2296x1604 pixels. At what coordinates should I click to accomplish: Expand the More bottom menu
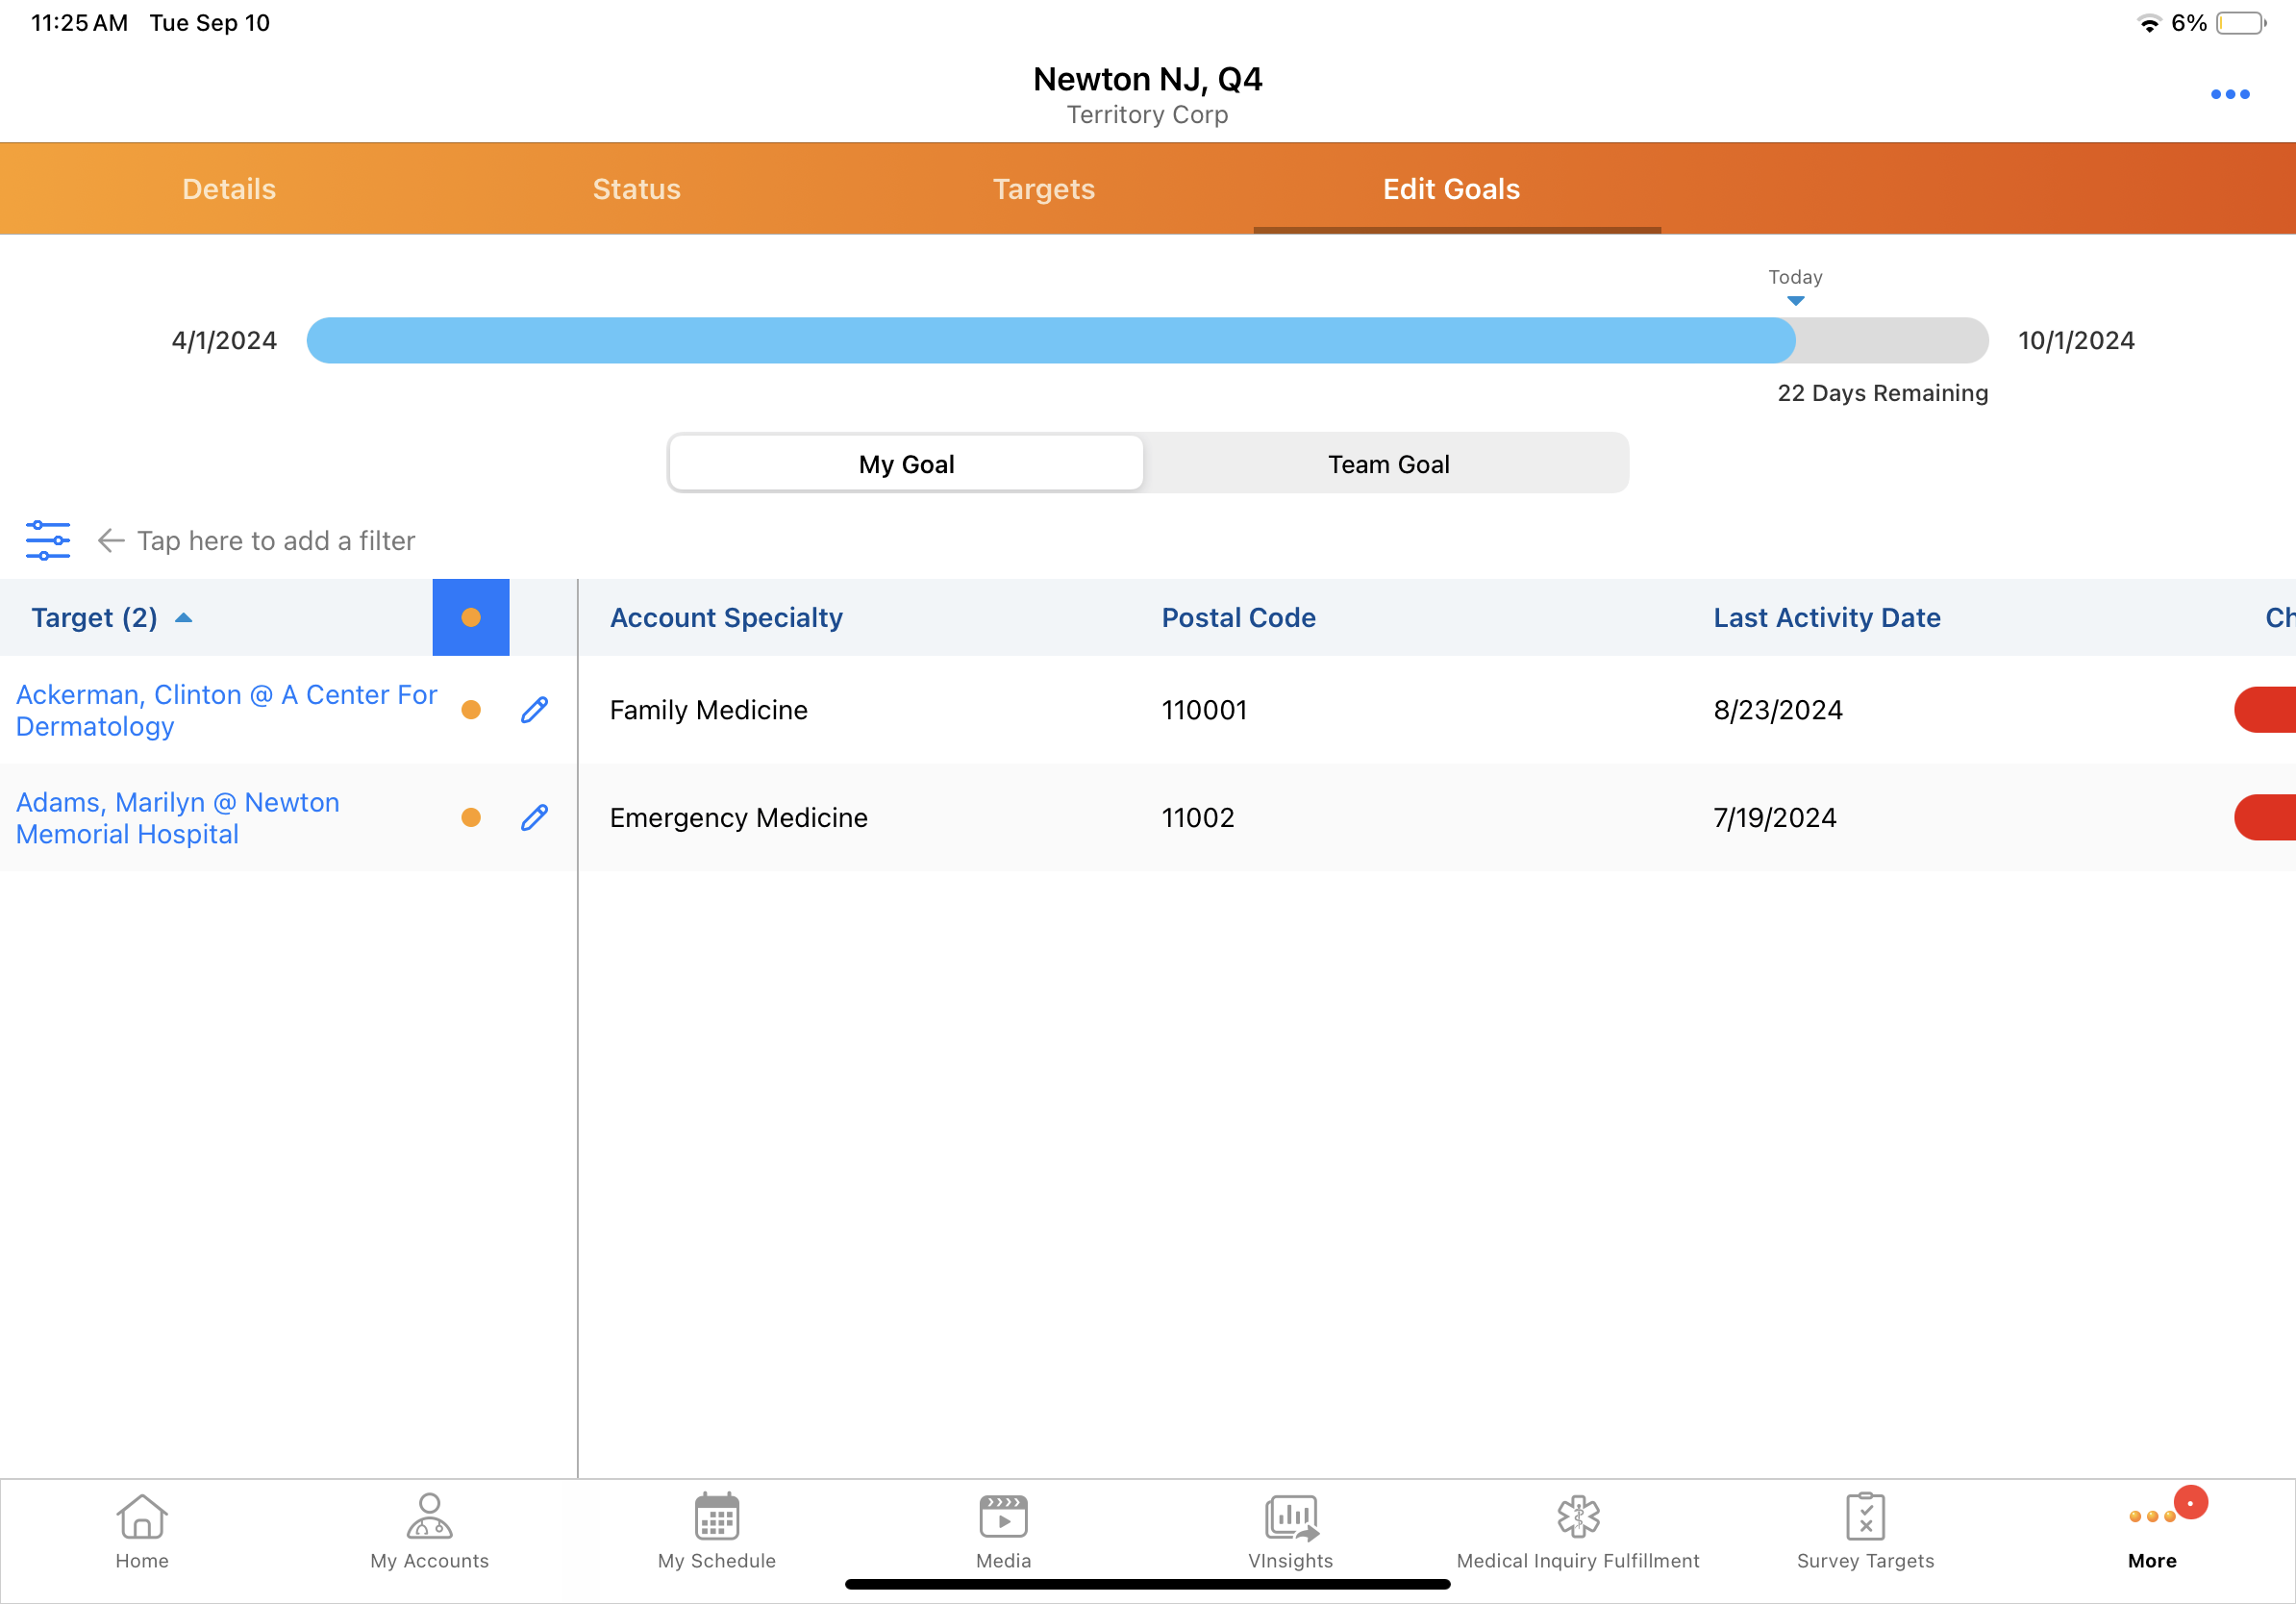pyautogui.click(x=2151, y=1530)
